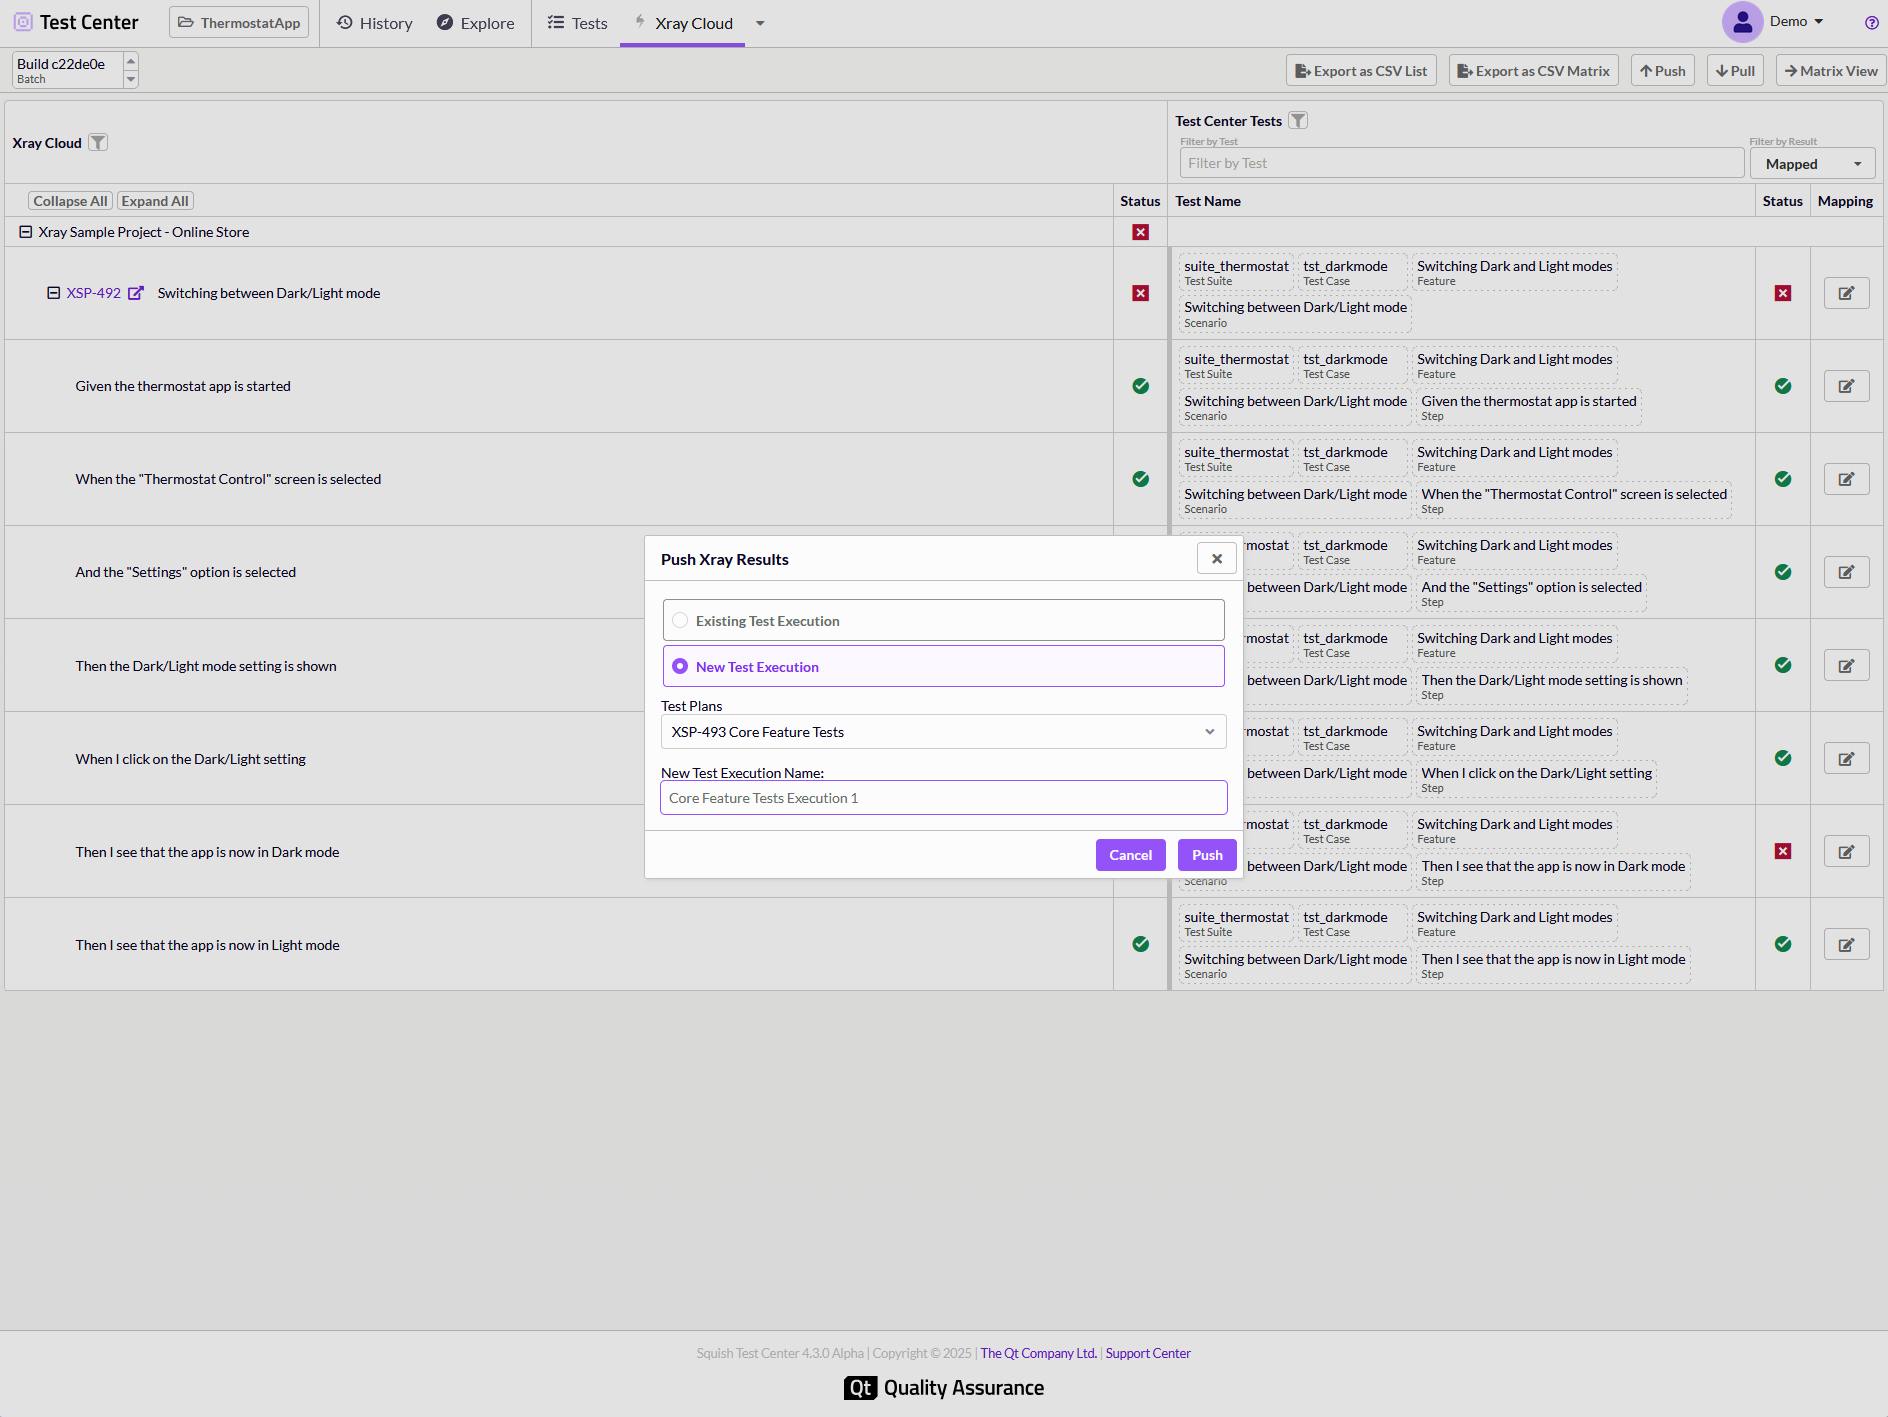The image size is (1888, 1417).
Task: Increment the build batch with the up arrow
Action: [x=130, y=61]
